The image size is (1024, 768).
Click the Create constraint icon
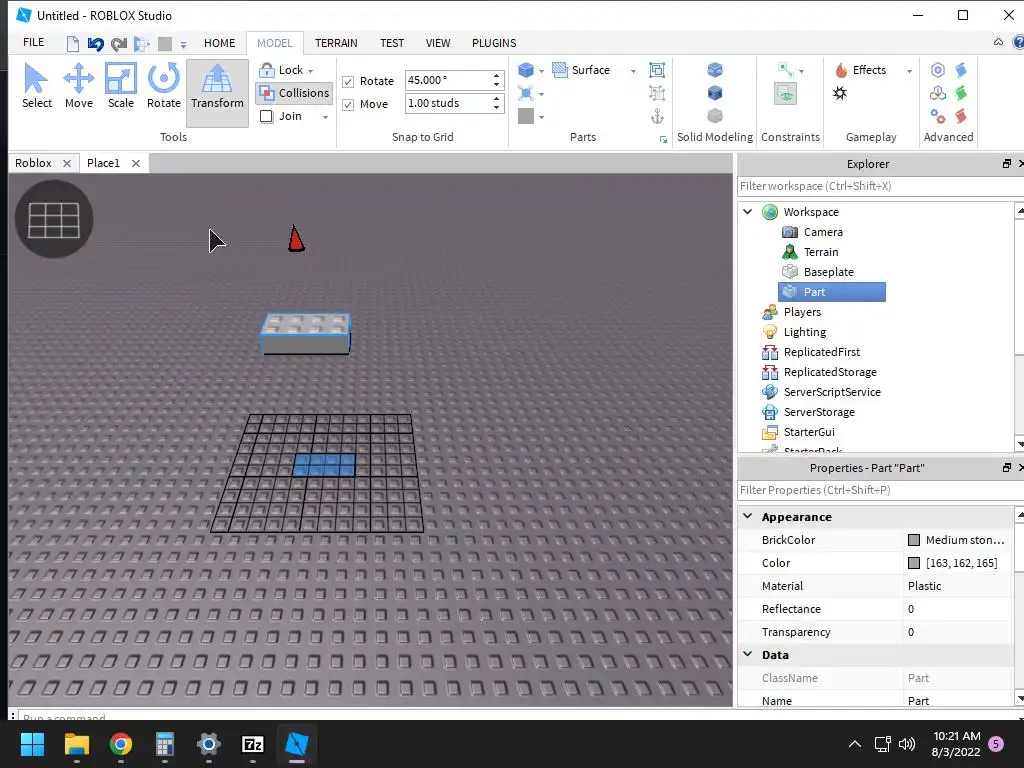point(786,70)
